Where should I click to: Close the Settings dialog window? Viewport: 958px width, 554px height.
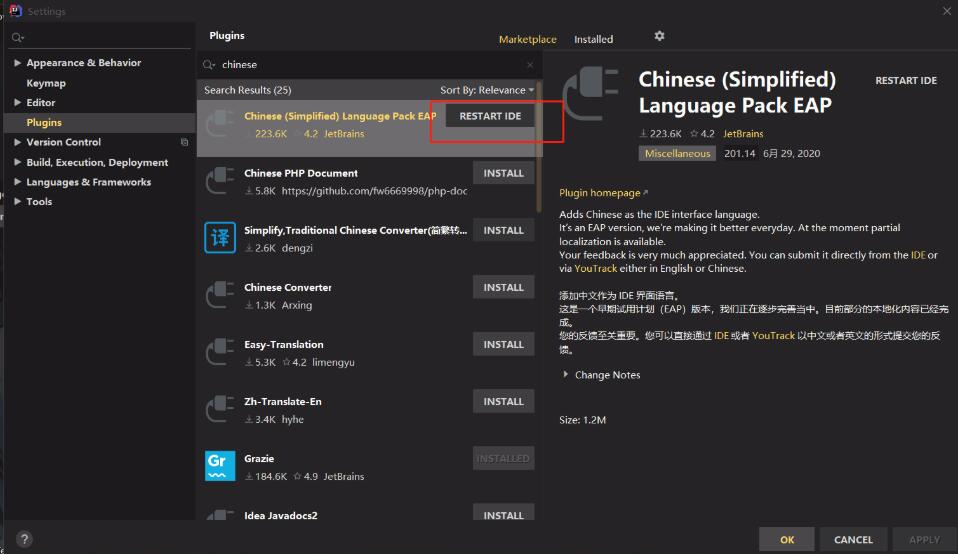pos(946,11)
